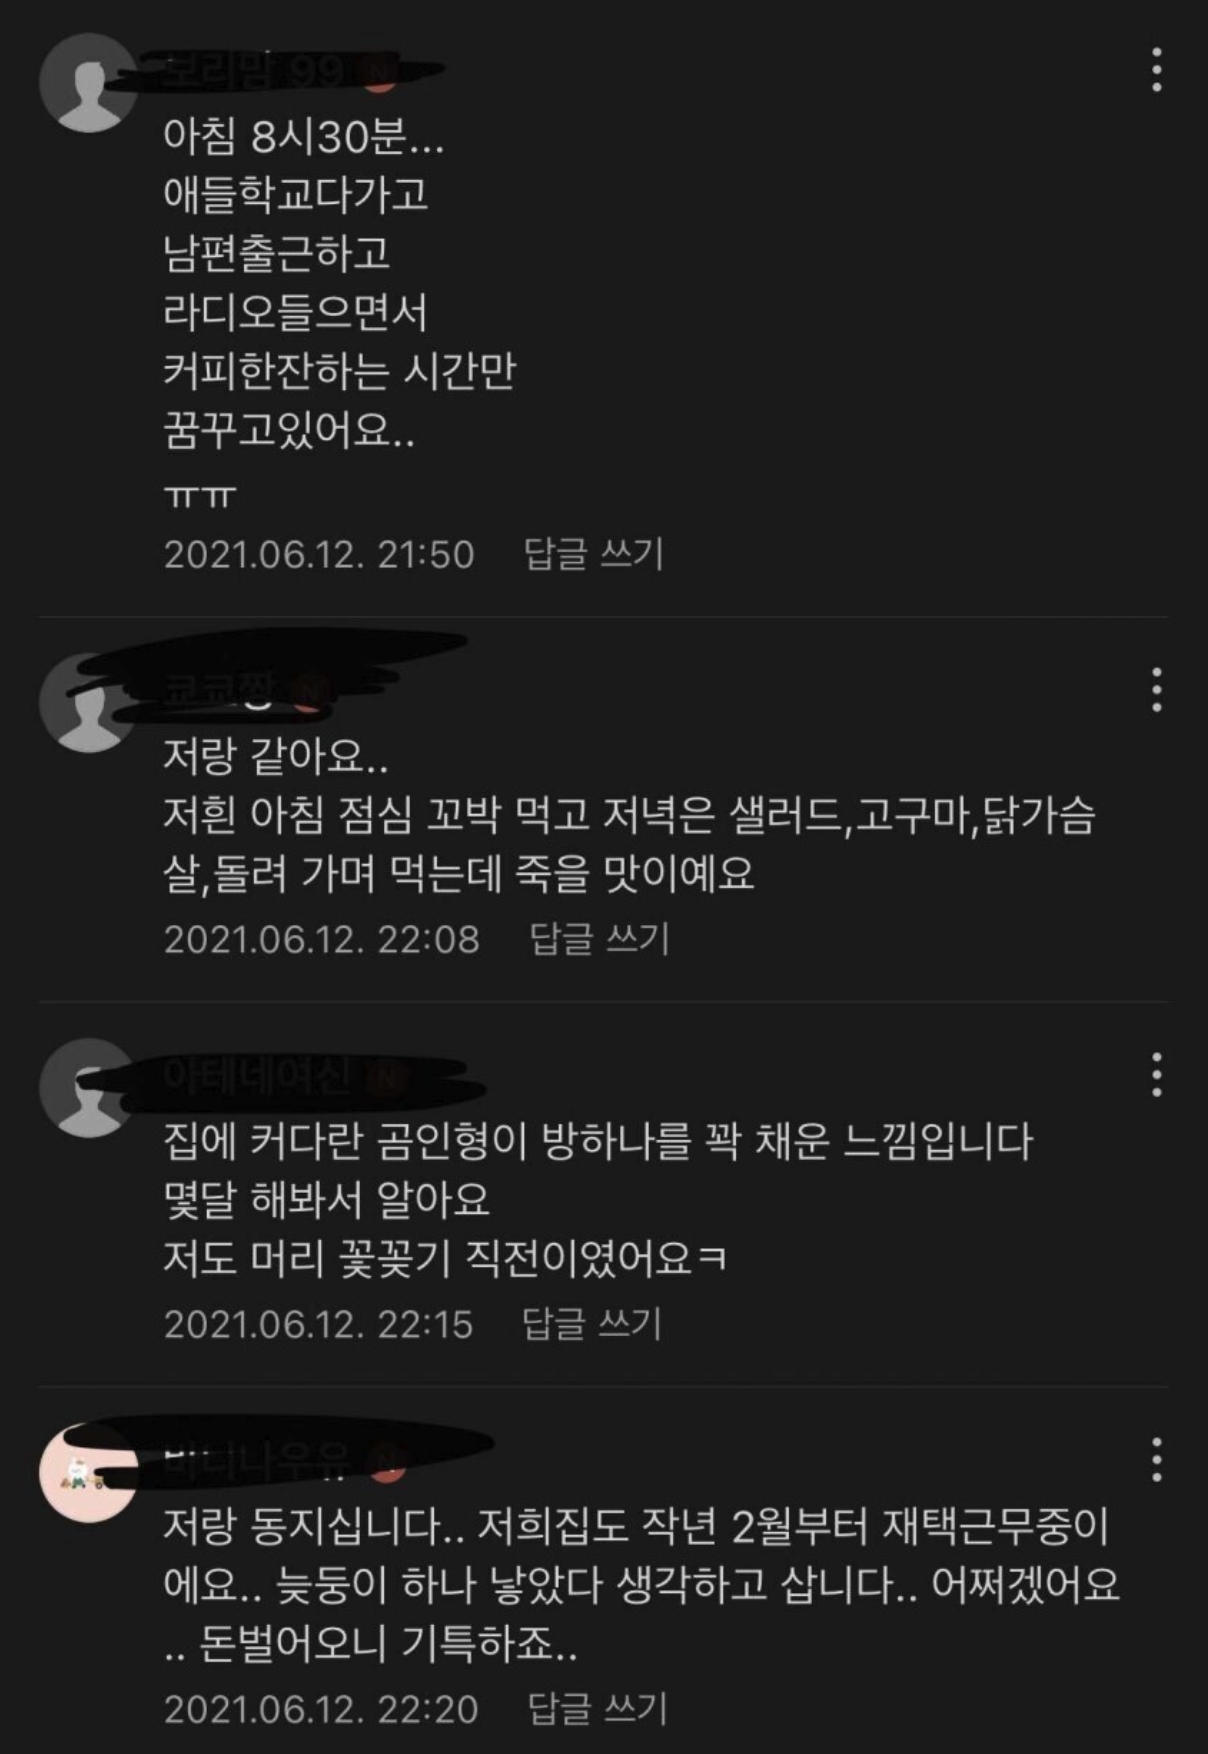Viewport: 1208px width, 1754px height.
Task: Click 답글 쓰기 under the 21:50 comment
Action: tap(594, 554)
